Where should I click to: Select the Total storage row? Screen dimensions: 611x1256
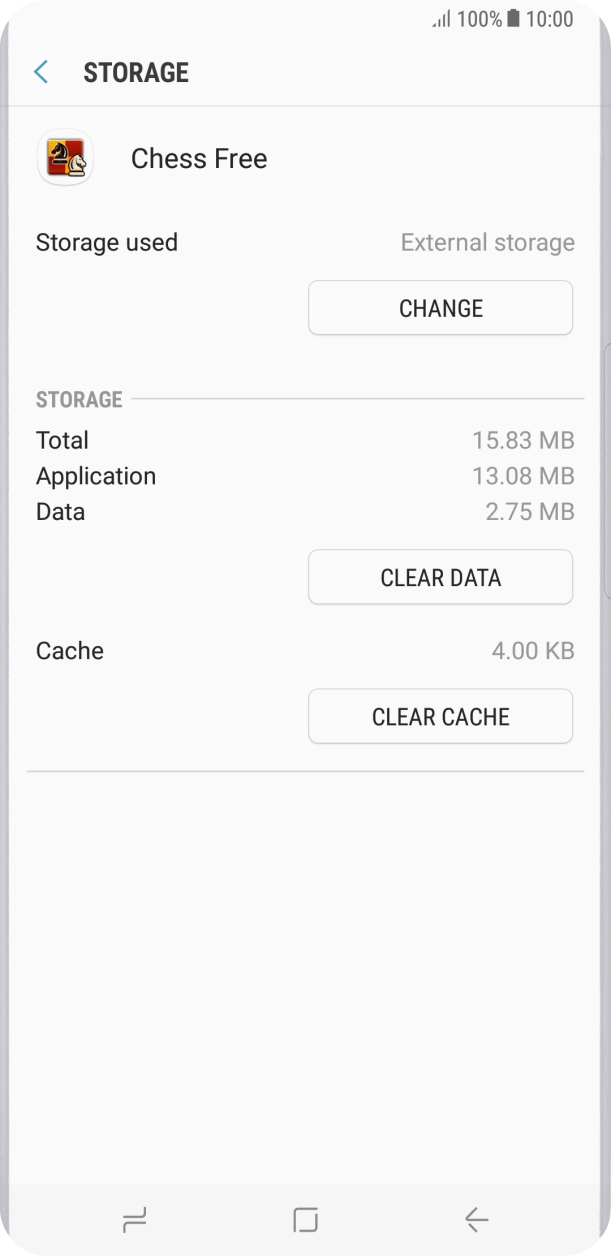(61, 440)
